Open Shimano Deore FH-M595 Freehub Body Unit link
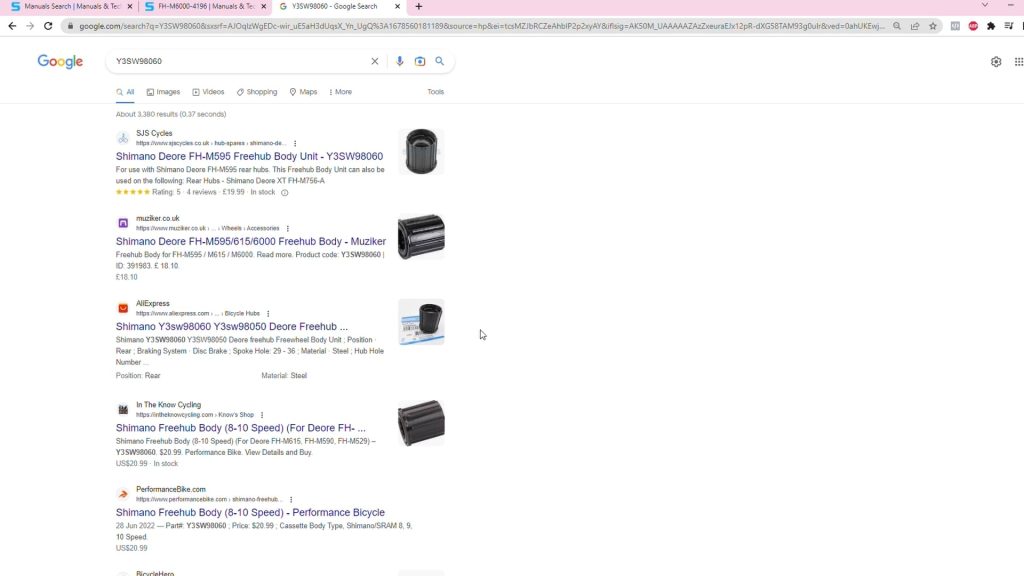Viewport: 1024px width, 576px height. [249, 157]
